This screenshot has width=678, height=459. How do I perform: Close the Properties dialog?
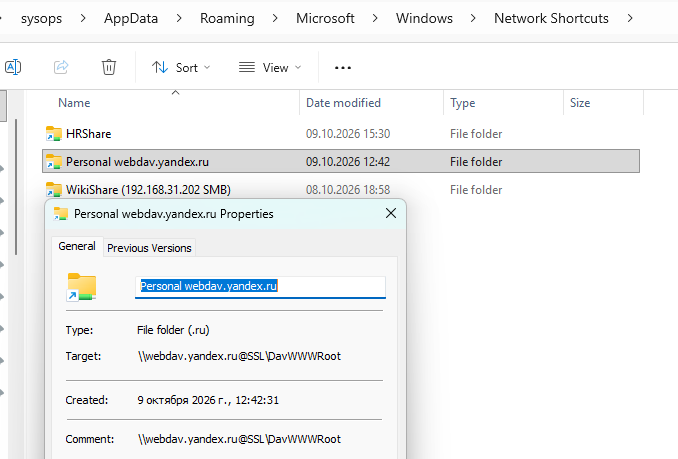pyautogui.click(x=391, y=213)
